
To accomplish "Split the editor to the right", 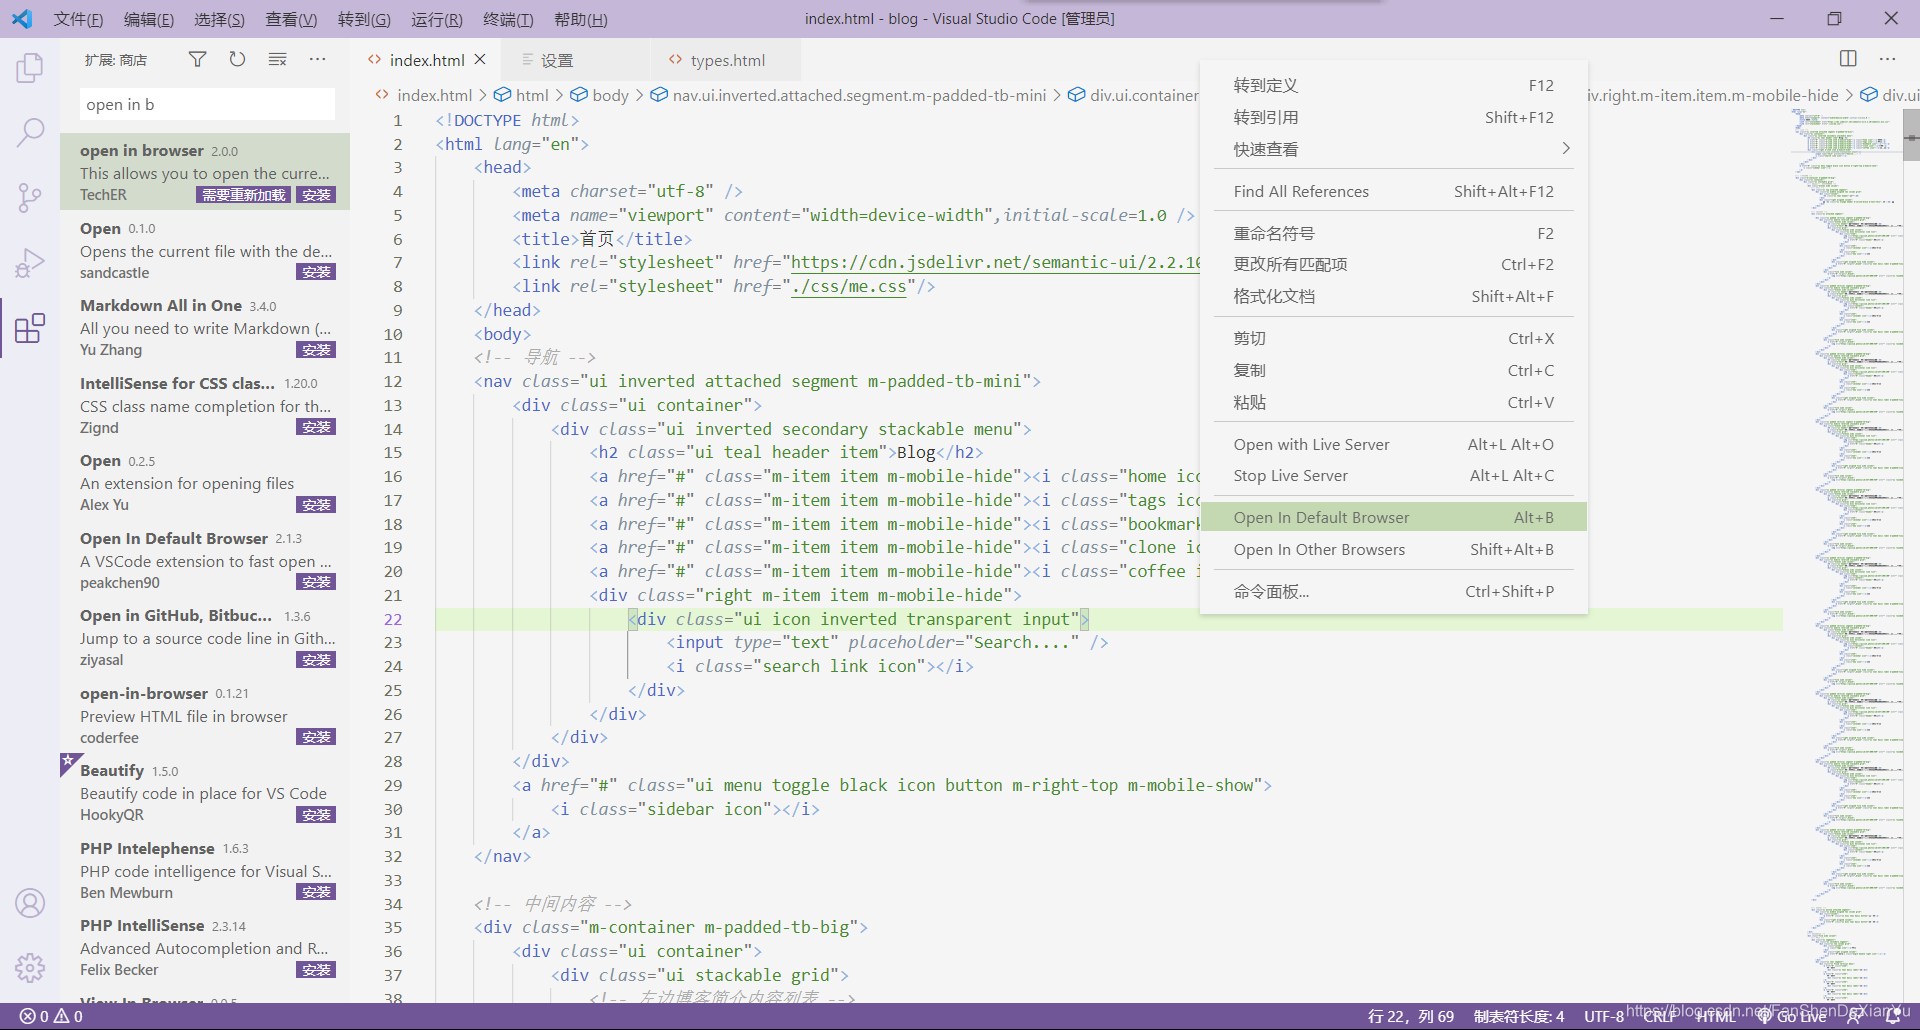I will pos(1848,59).
